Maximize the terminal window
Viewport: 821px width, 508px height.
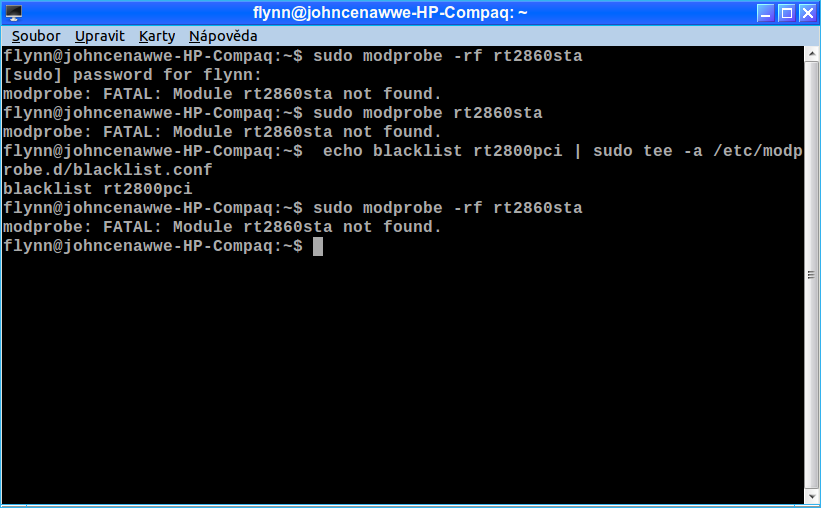[786, 13]
